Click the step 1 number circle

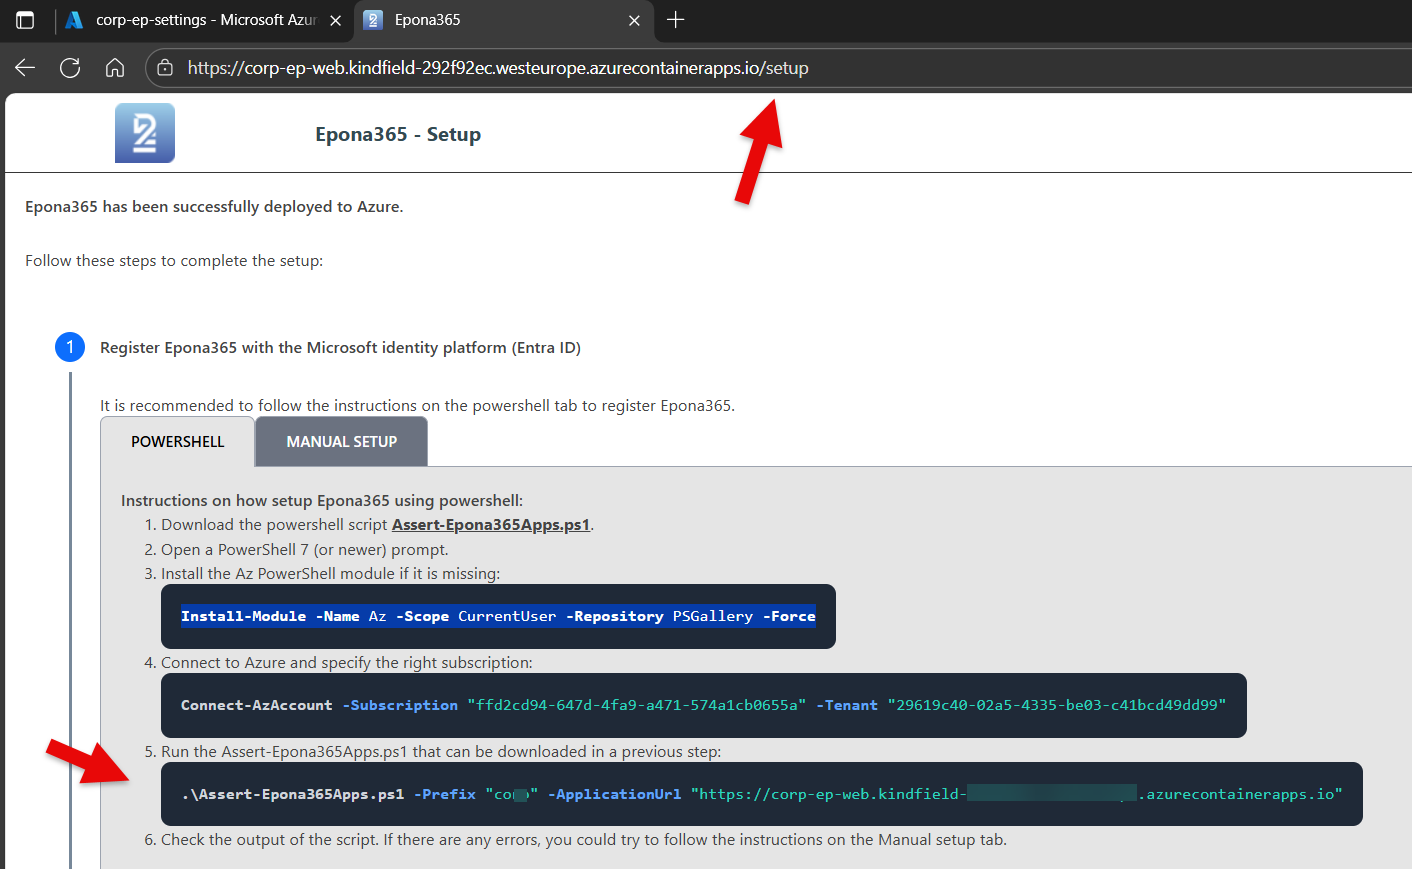tap(70, 347)
